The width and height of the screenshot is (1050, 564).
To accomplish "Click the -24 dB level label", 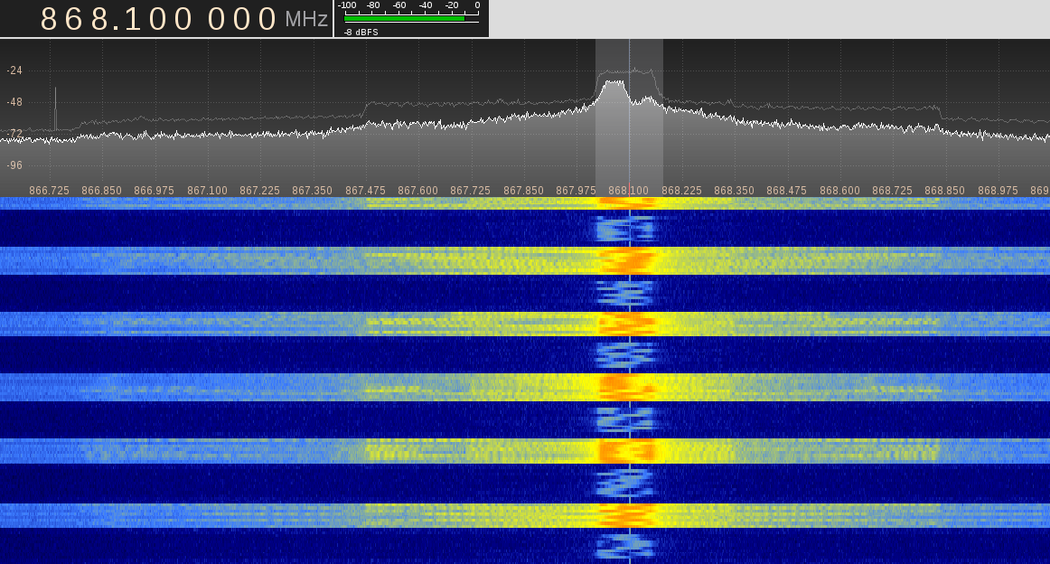I will [x=15, y=71].
